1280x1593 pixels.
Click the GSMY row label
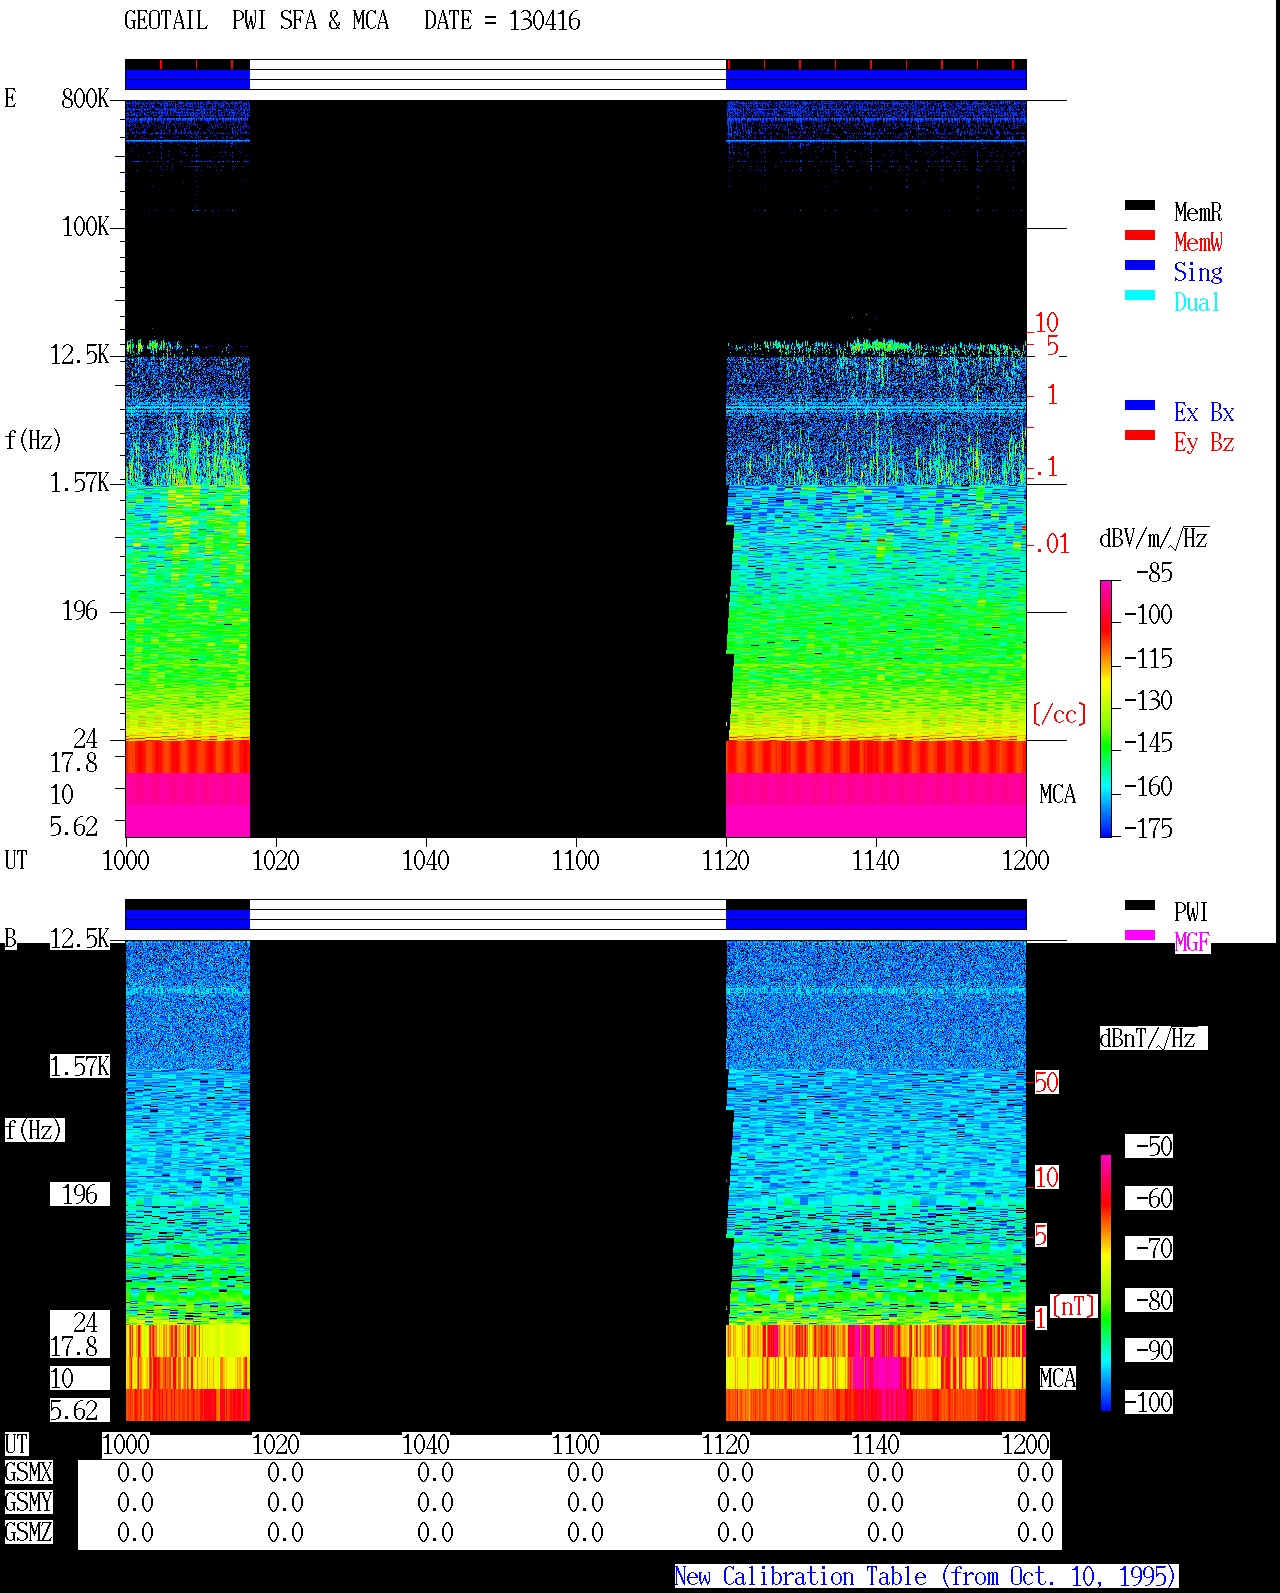pos(28,1502)
